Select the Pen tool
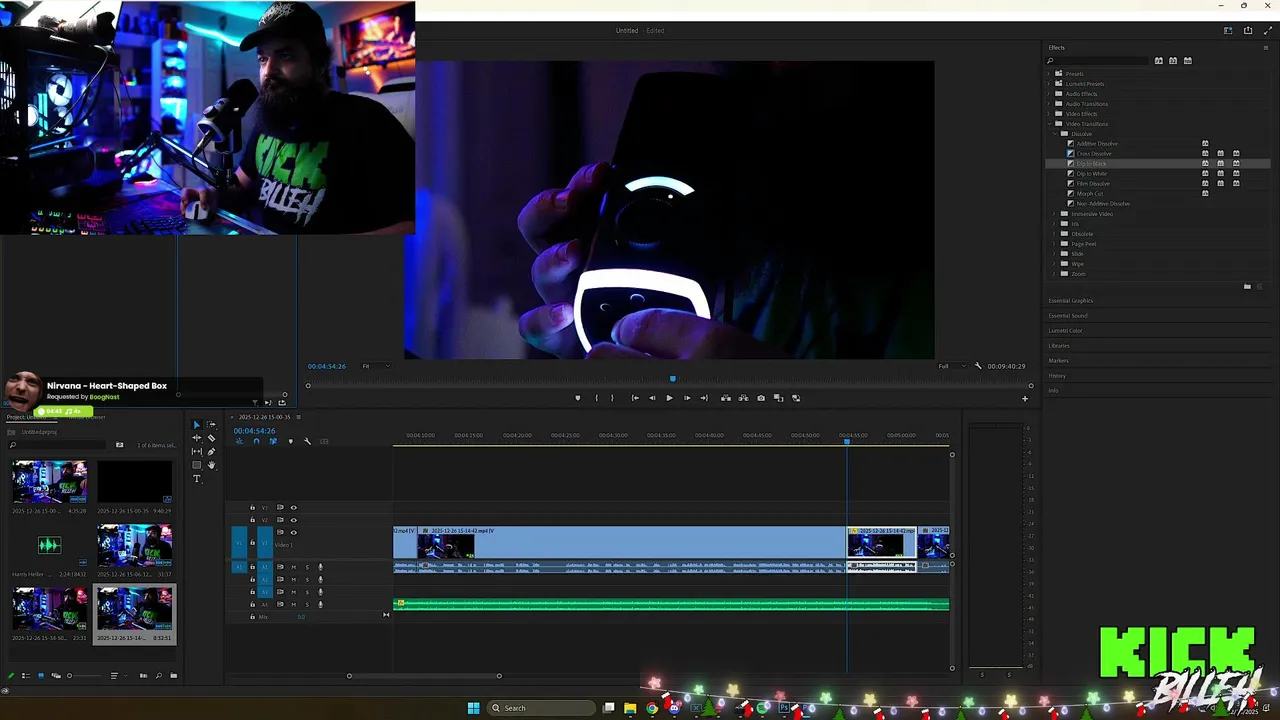 [211, 452]
